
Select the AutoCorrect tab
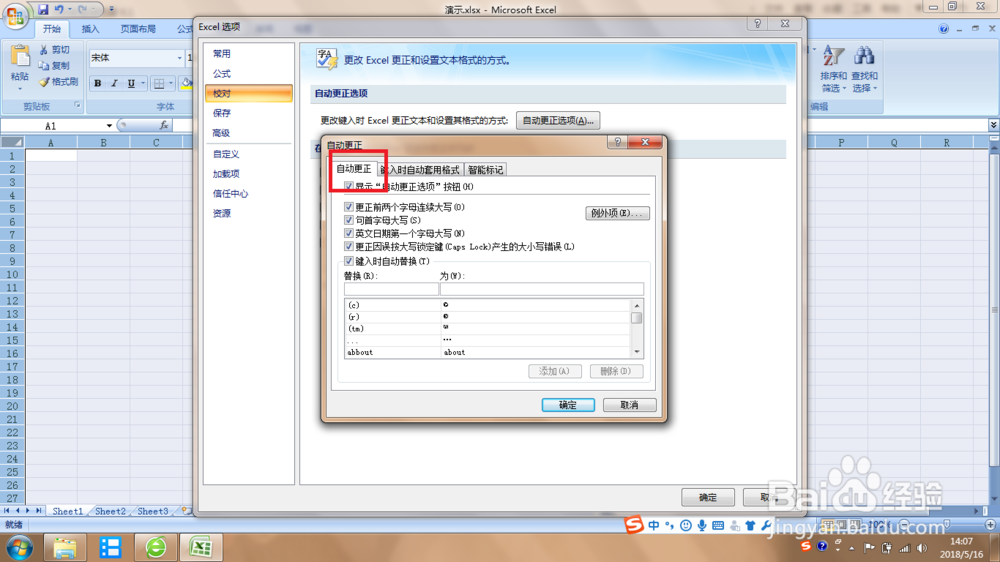[x=354, y=169]
